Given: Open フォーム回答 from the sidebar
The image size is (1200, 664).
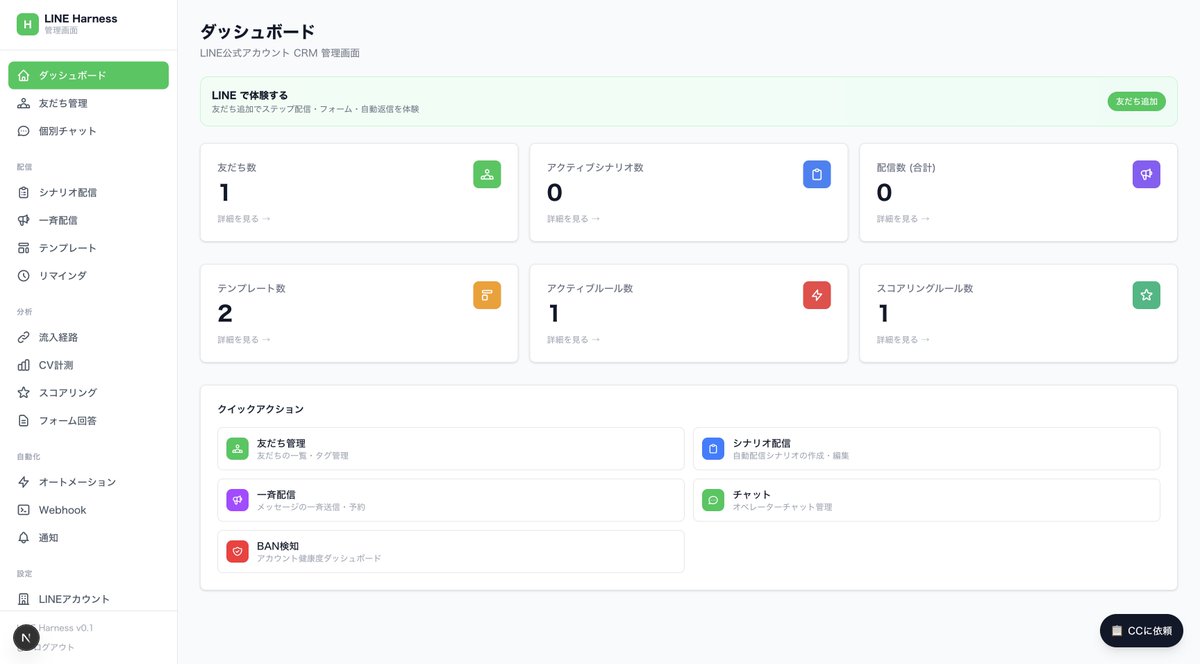Looking at the screenshot, I should 88,420.
